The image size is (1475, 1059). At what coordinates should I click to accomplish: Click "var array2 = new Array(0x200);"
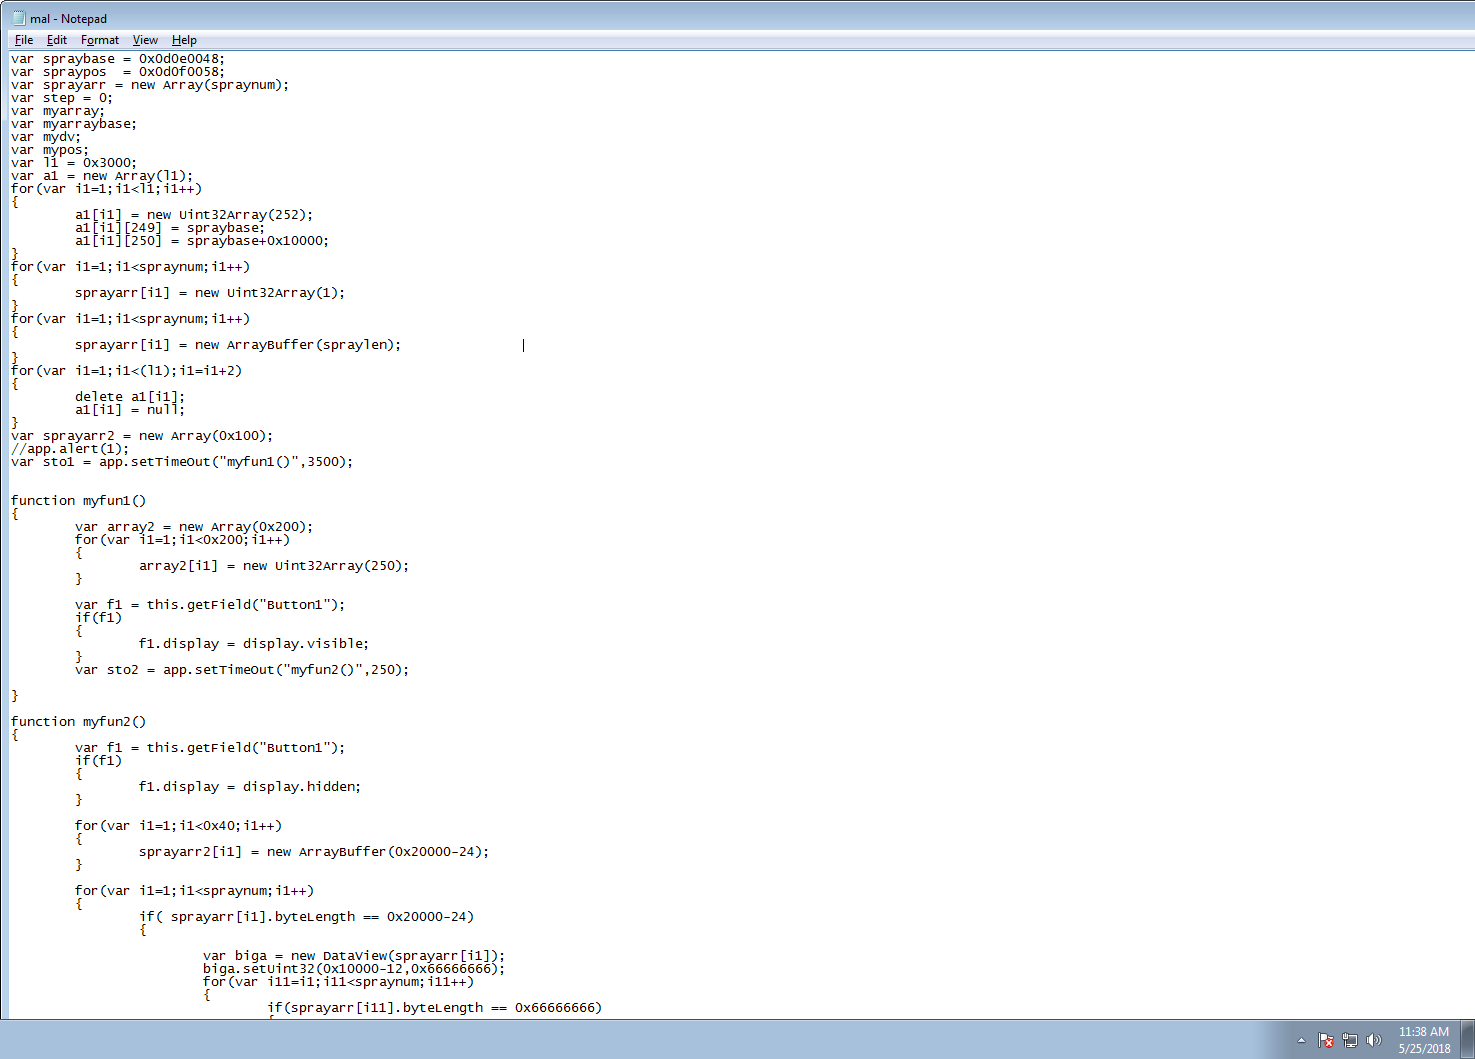coord(194,527)
